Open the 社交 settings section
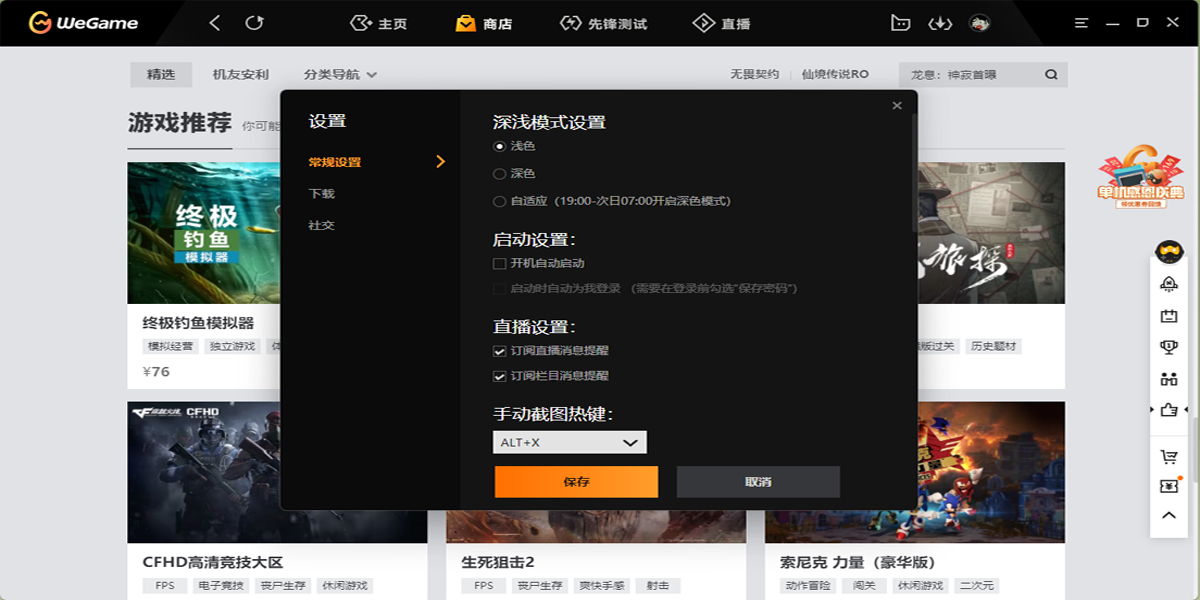 click(322, 226)
